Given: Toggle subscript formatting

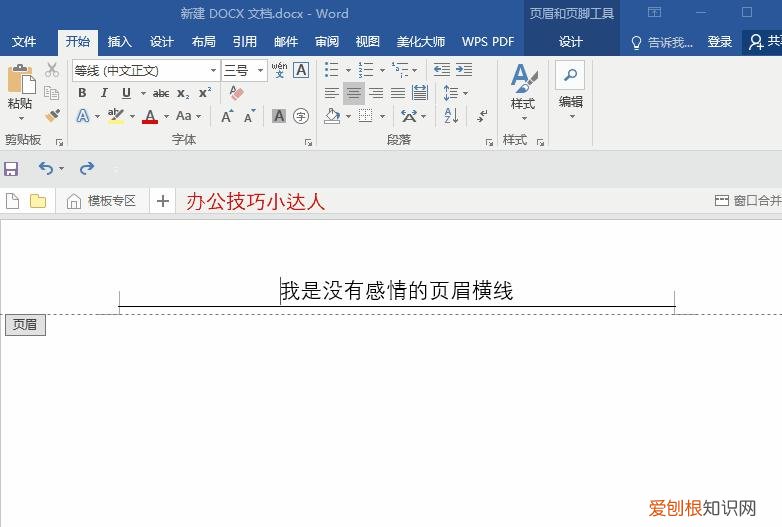Looking at the screenshot, I should tap(183, 93).
